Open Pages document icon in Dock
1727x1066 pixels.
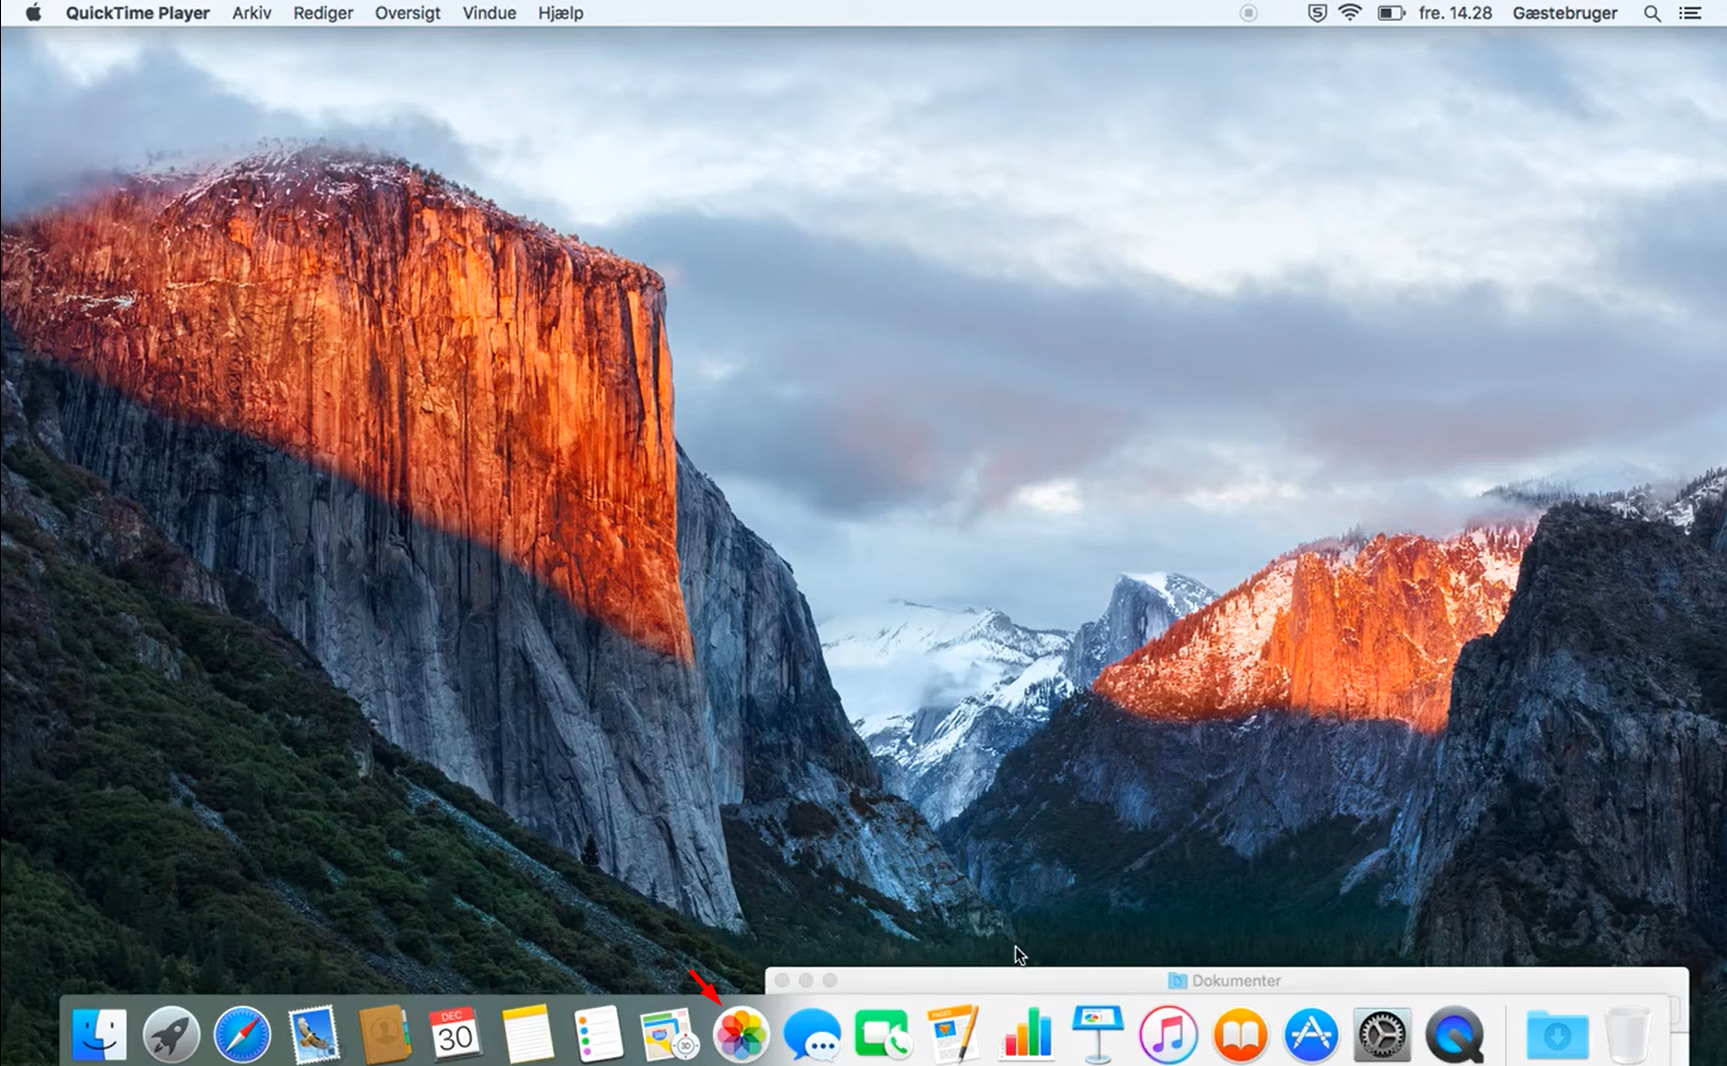click(954, 1034)
